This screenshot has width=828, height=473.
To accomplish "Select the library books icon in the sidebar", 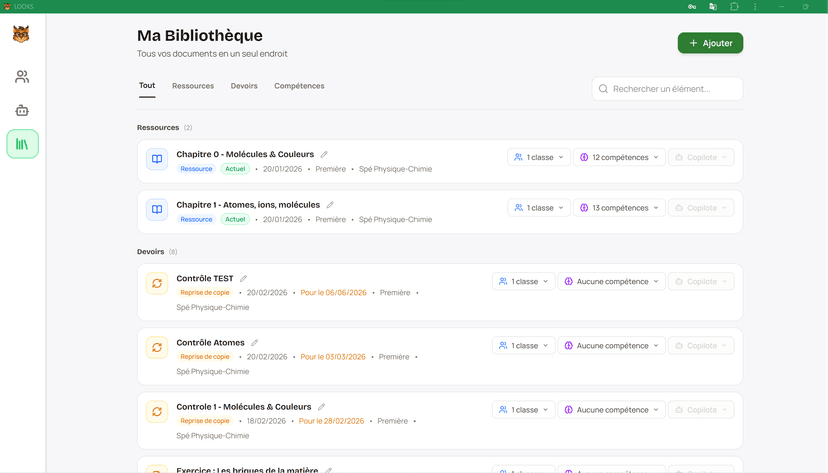I will tap(22, 144).
